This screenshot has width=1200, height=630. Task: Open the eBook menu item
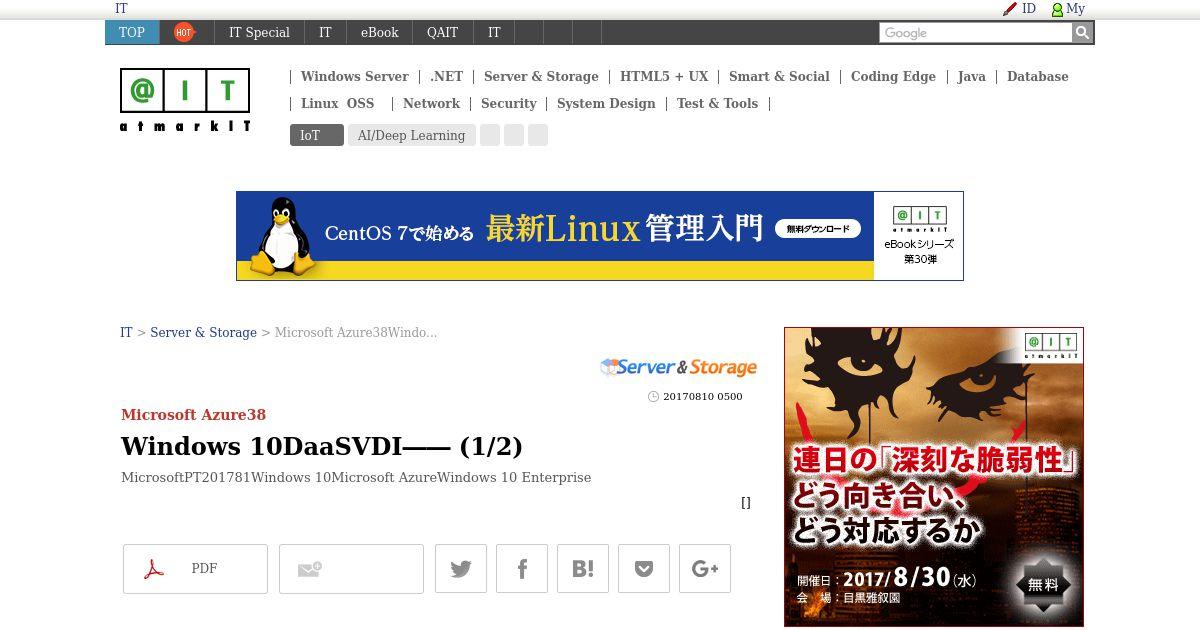tap(379, 32)
